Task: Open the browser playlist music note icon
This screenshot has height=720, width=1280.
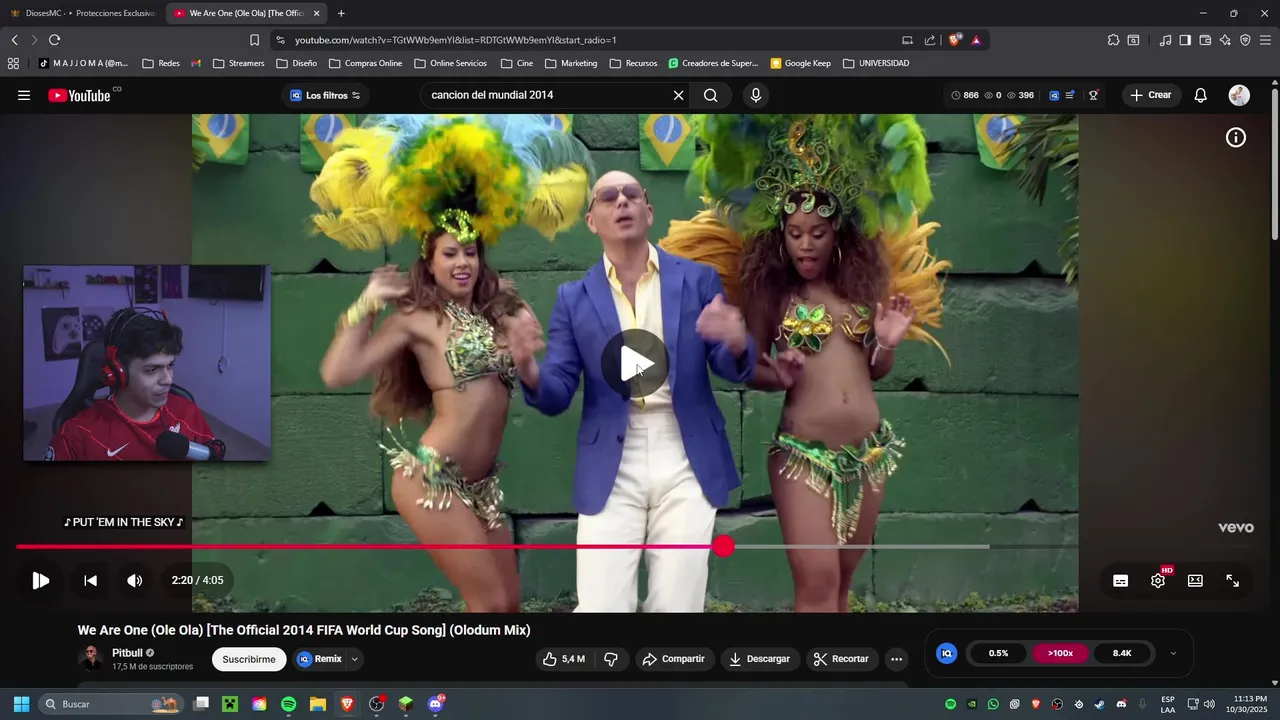Action: pos(1165,40)
